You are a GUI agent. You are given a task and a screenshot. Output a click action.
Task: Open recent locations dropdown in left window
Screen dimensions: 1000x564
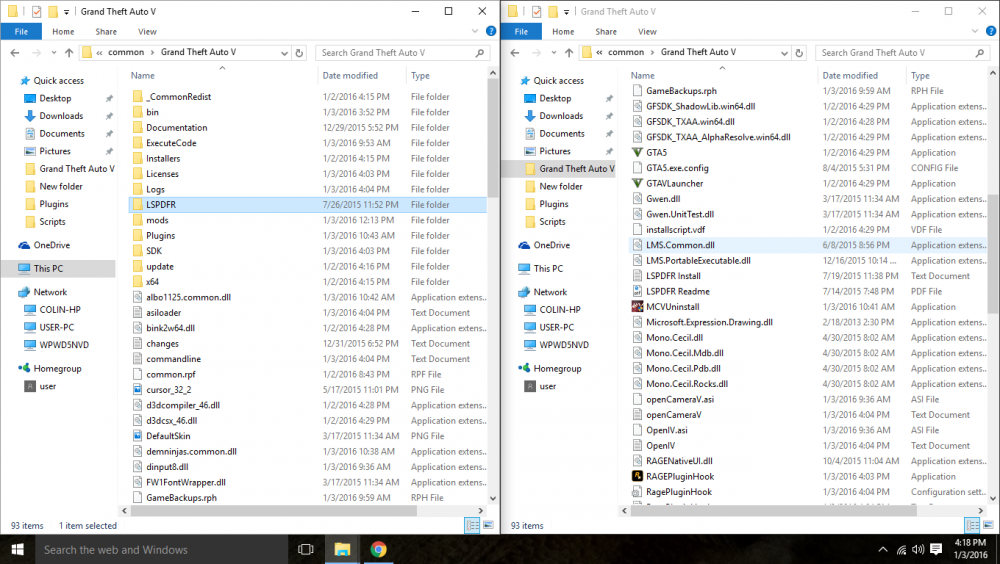click(x=54, y=53)
